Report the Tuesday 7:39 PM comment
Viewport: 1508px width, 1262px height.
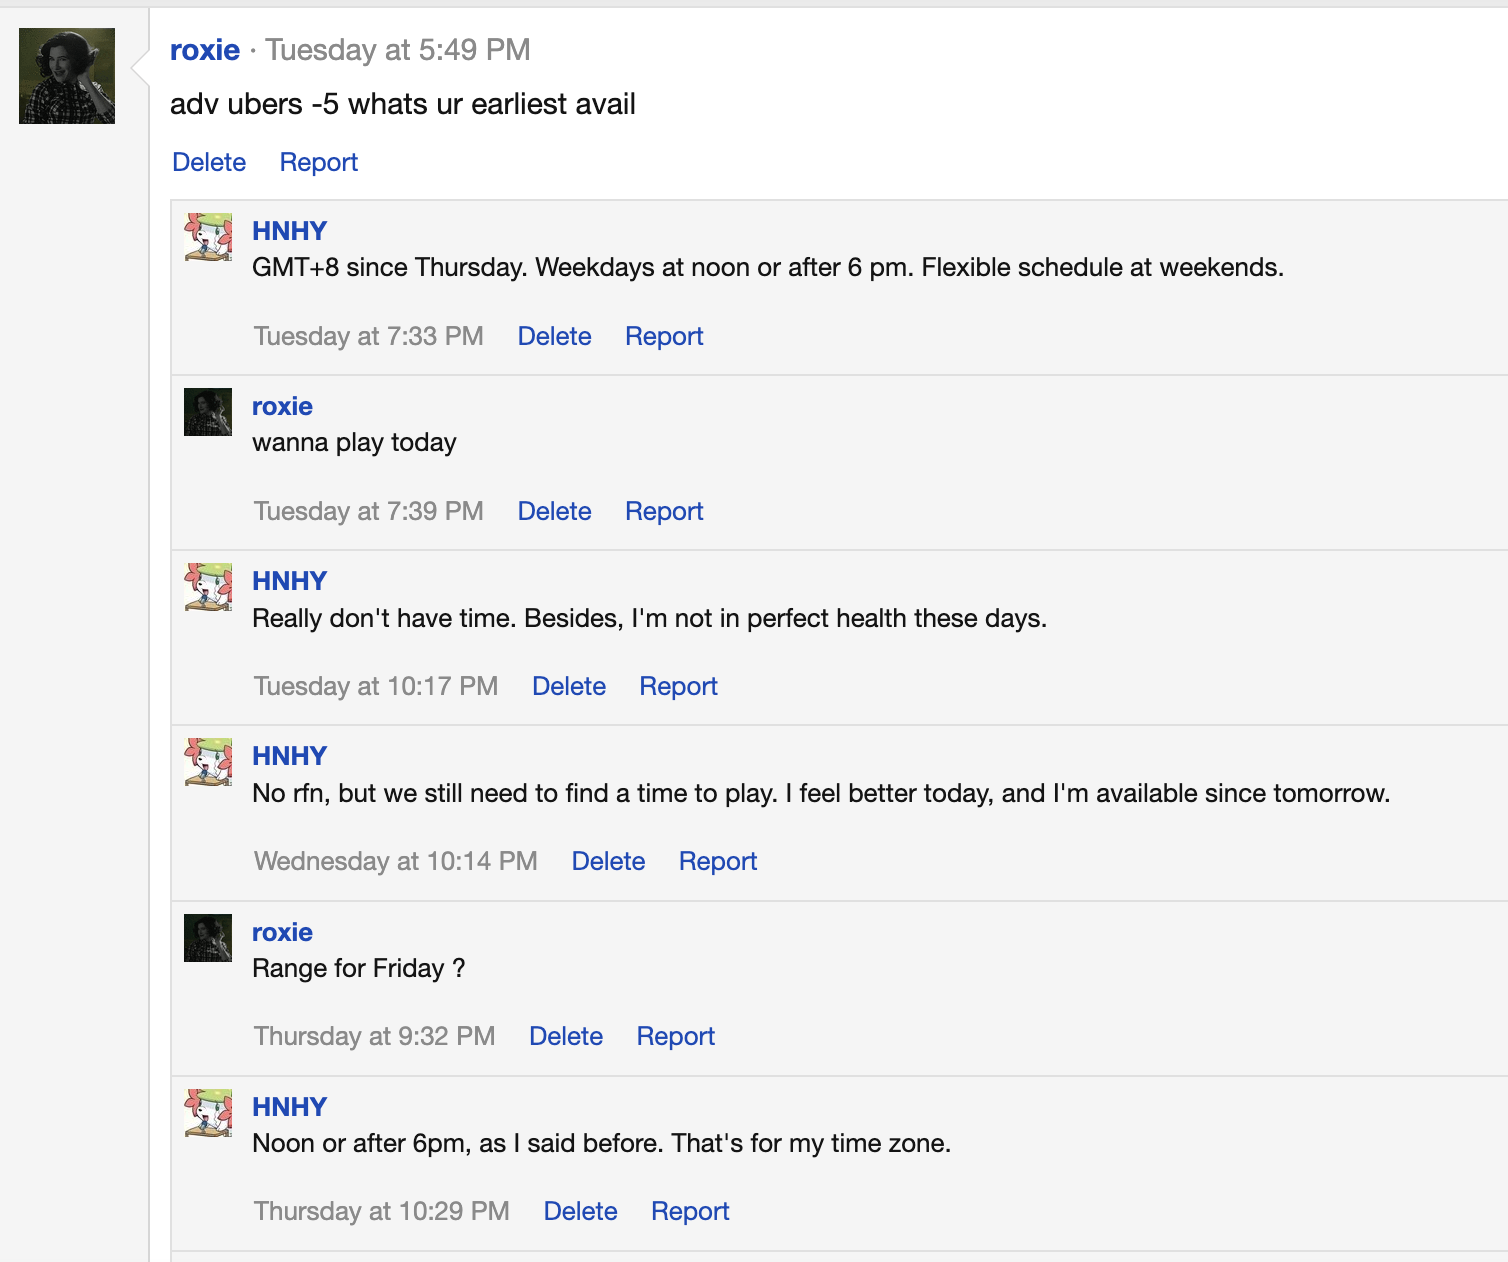[x=664, y=511]
